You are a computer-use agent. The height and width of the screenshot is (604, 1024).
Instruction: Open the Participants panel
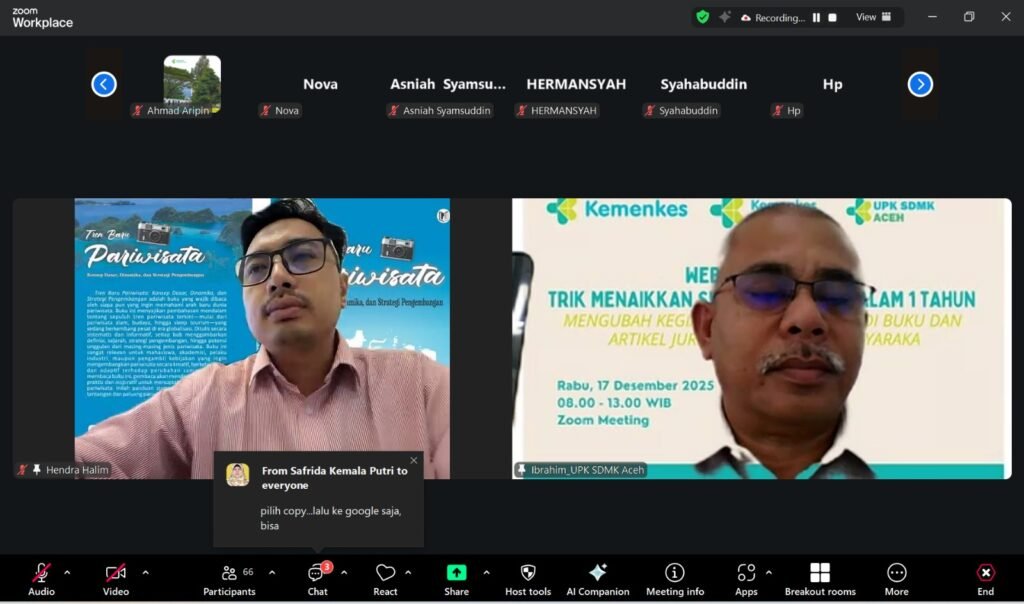click(230, 578)
